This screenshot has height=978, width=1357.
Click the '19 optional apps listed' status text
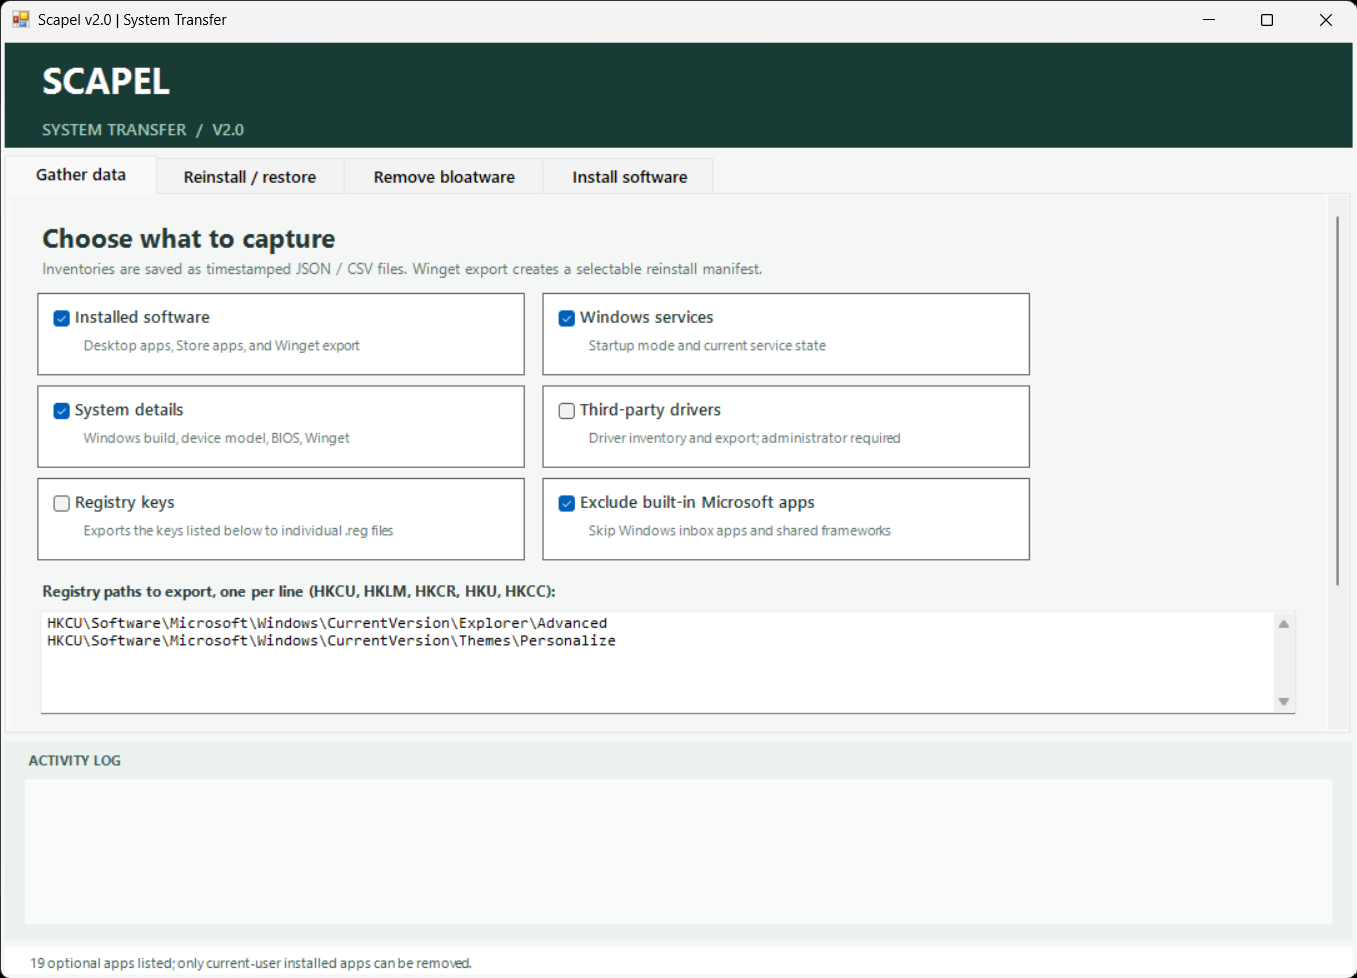[x=251, y=963]
